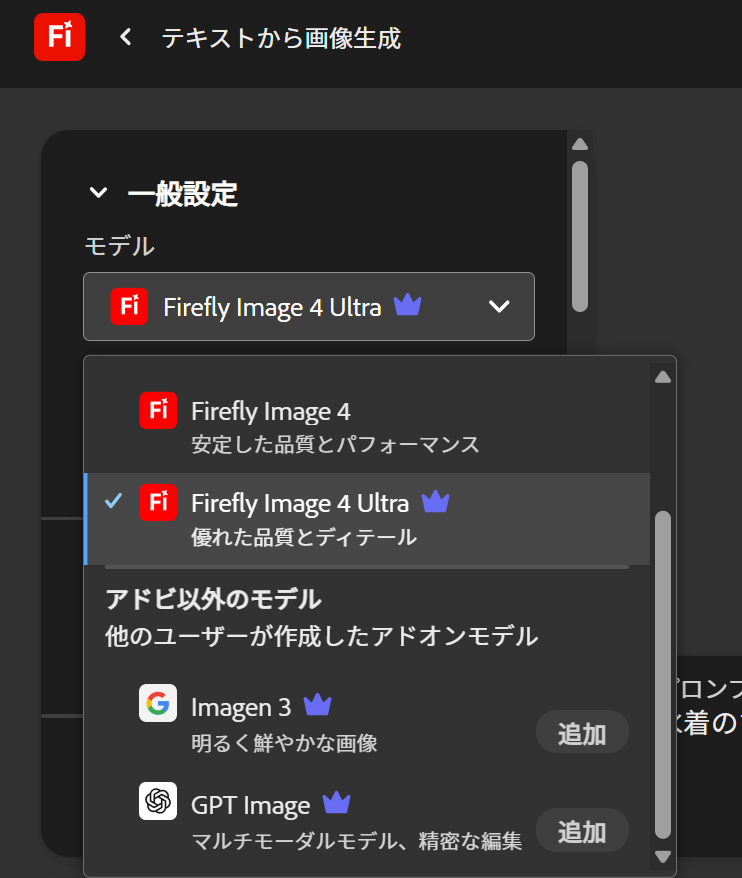This screenshot has width=742, height=878.
Task: Click the 他のユーザーが作成したアドオンモデル description text
Action: coord(321,637)
